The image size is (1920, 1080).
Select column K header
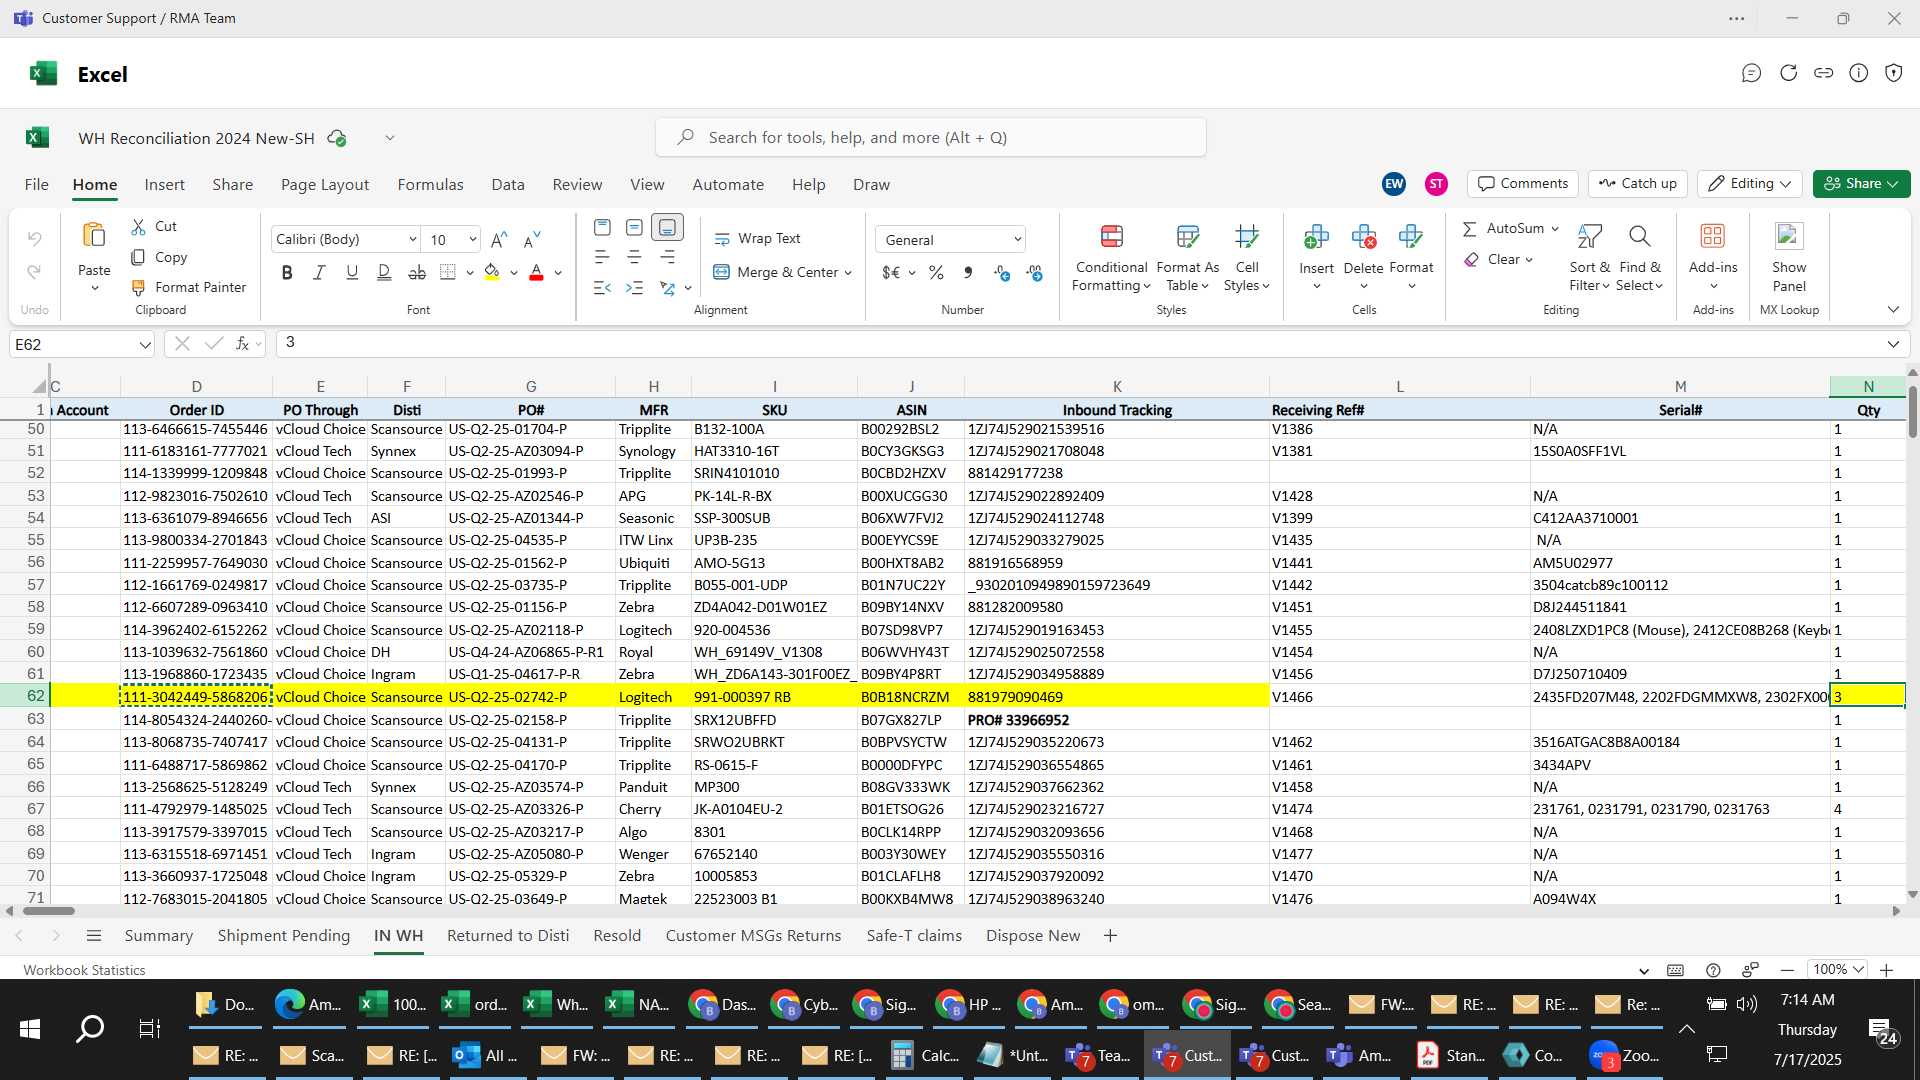pos(1117,387)
